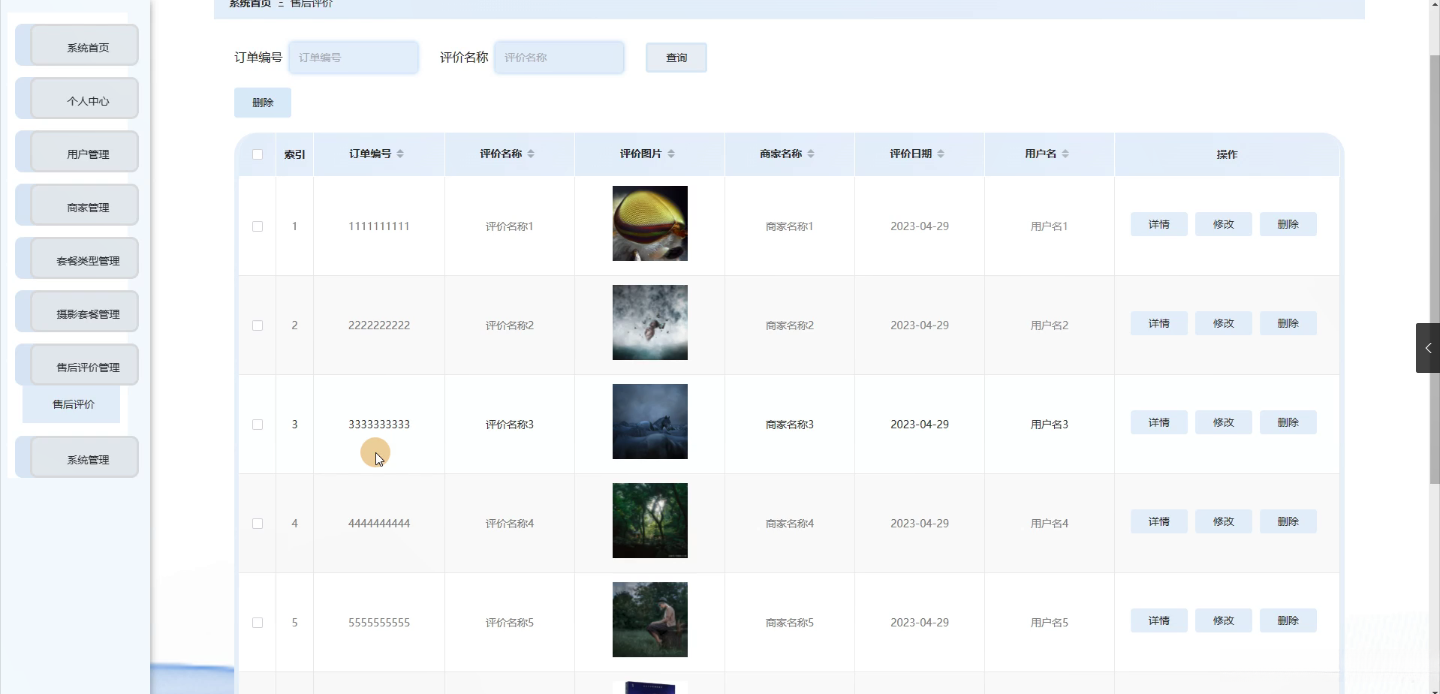Select the 售后评价 submenu item
1440x694 pixels.
[72, 404]
